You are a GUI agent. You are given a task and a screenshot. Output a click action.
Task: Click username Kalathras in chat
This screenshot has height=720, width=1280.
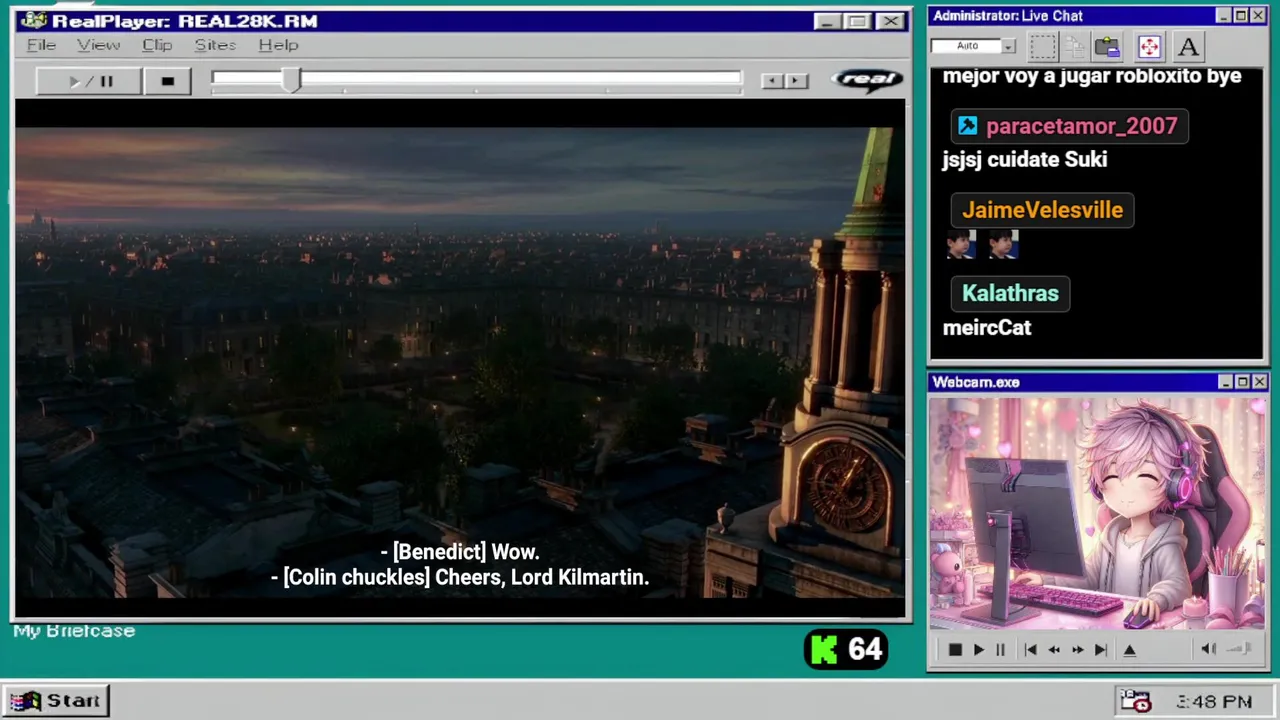pyautogui.click(x=1010, y=293)
